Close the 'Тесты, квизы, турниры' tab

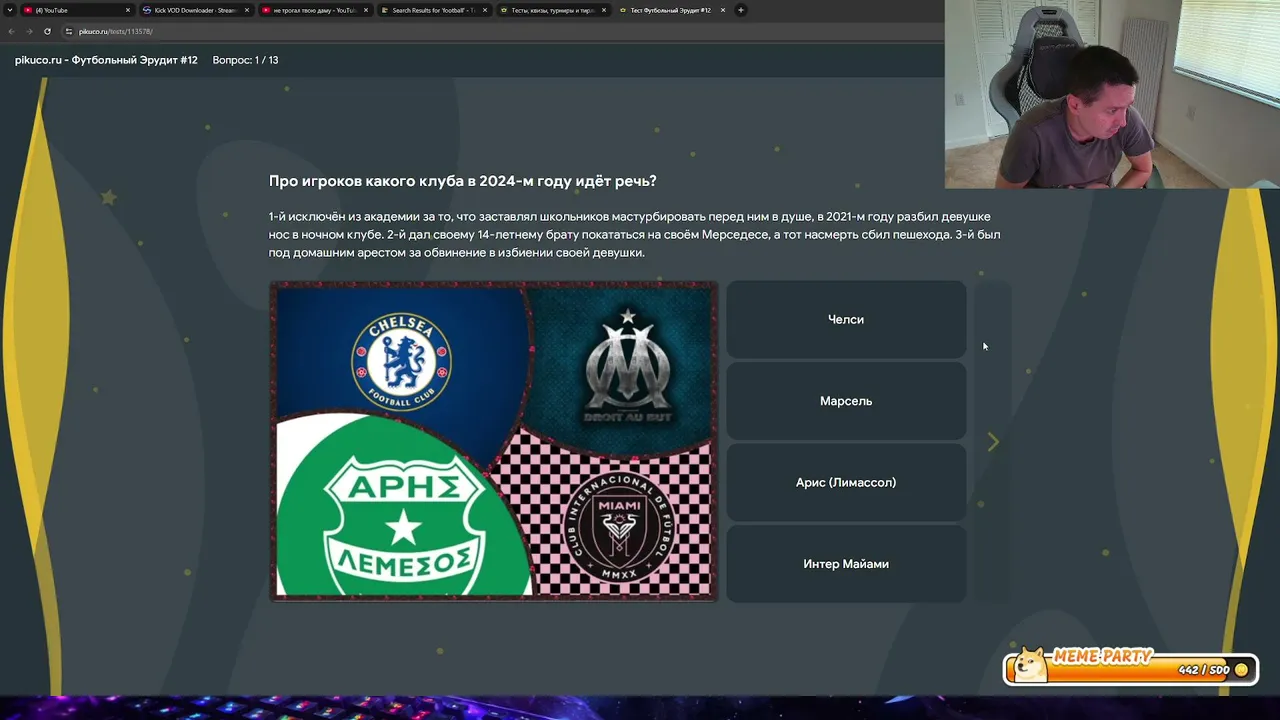click(x=604, y=10)
